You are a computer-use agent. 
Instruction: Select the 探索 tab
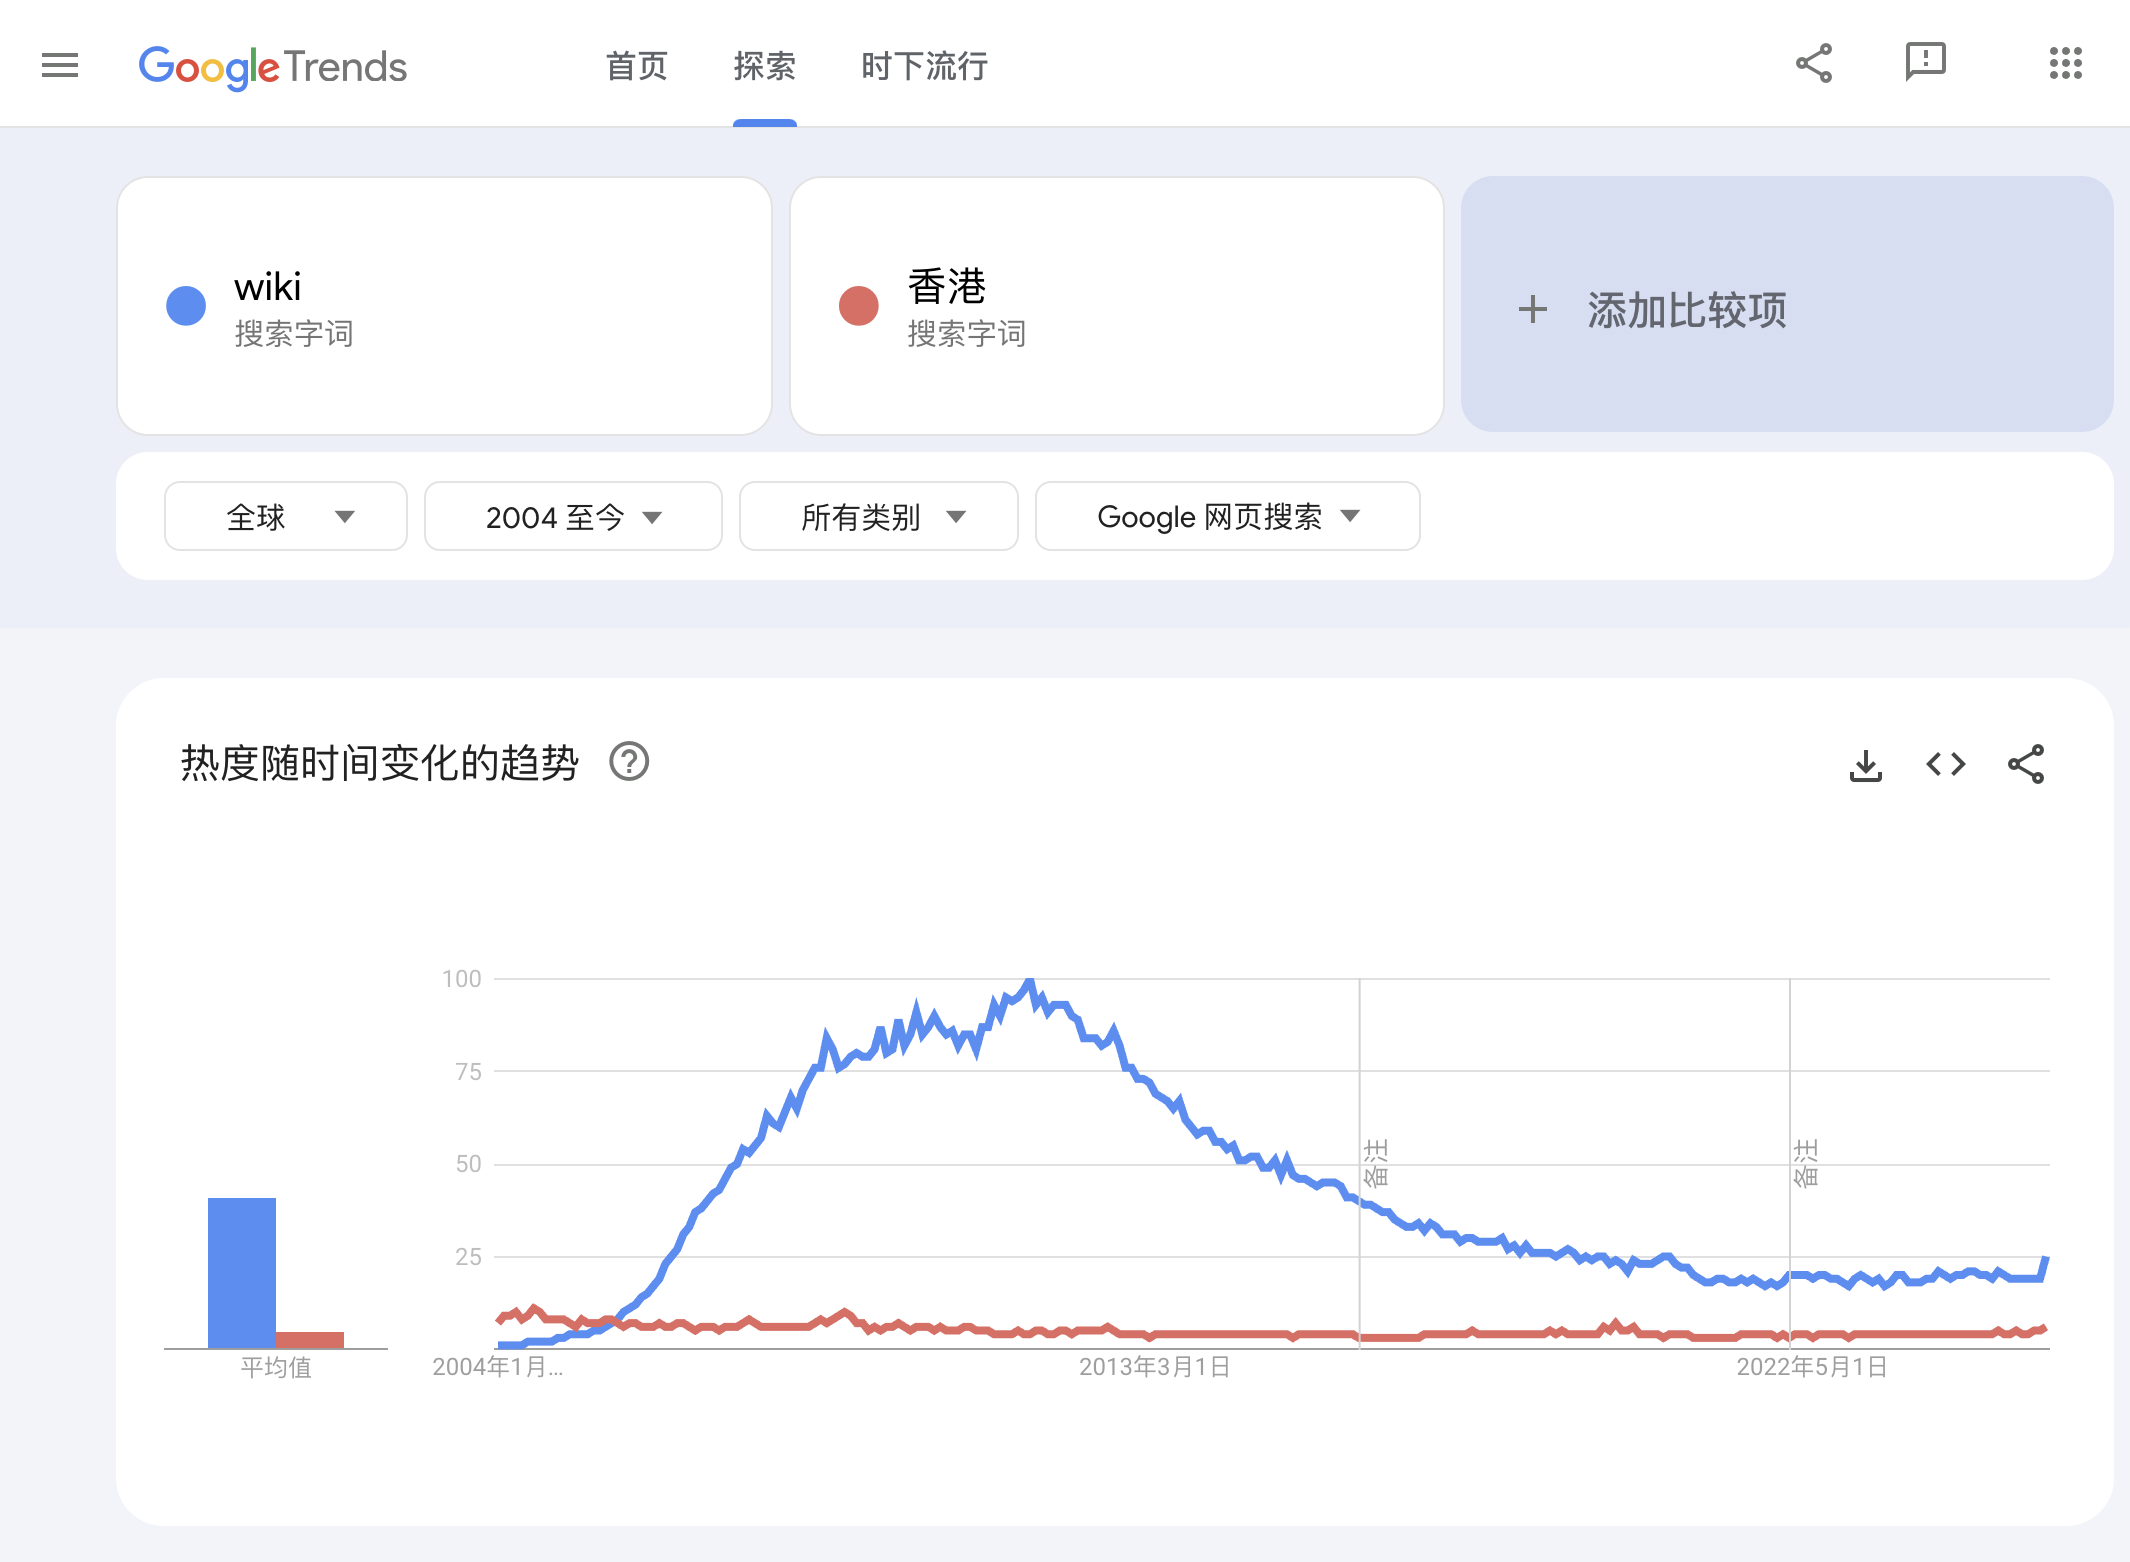coord(765,67)
